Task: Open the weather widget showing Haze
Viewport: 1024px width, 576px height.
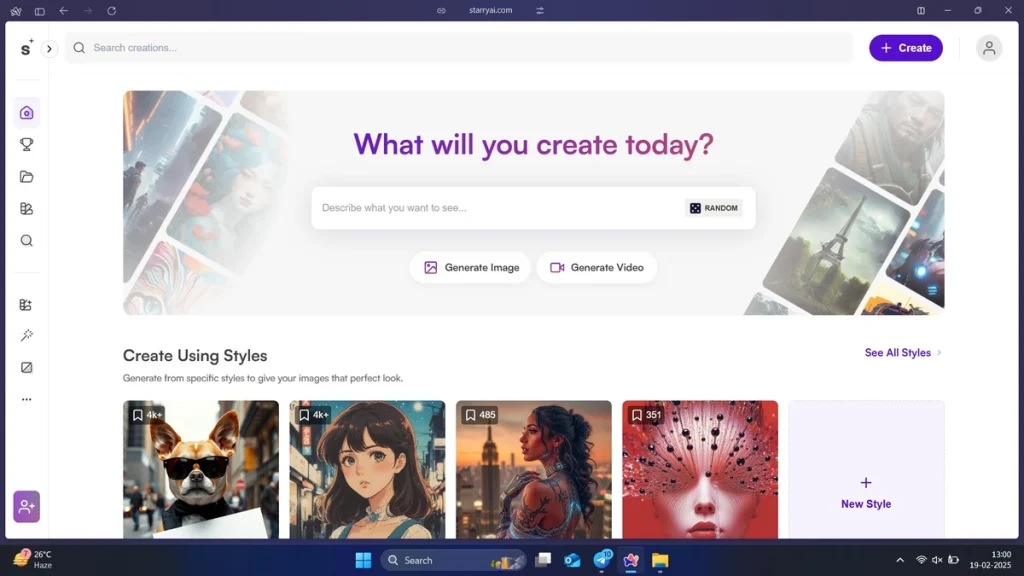Action: 33,560
